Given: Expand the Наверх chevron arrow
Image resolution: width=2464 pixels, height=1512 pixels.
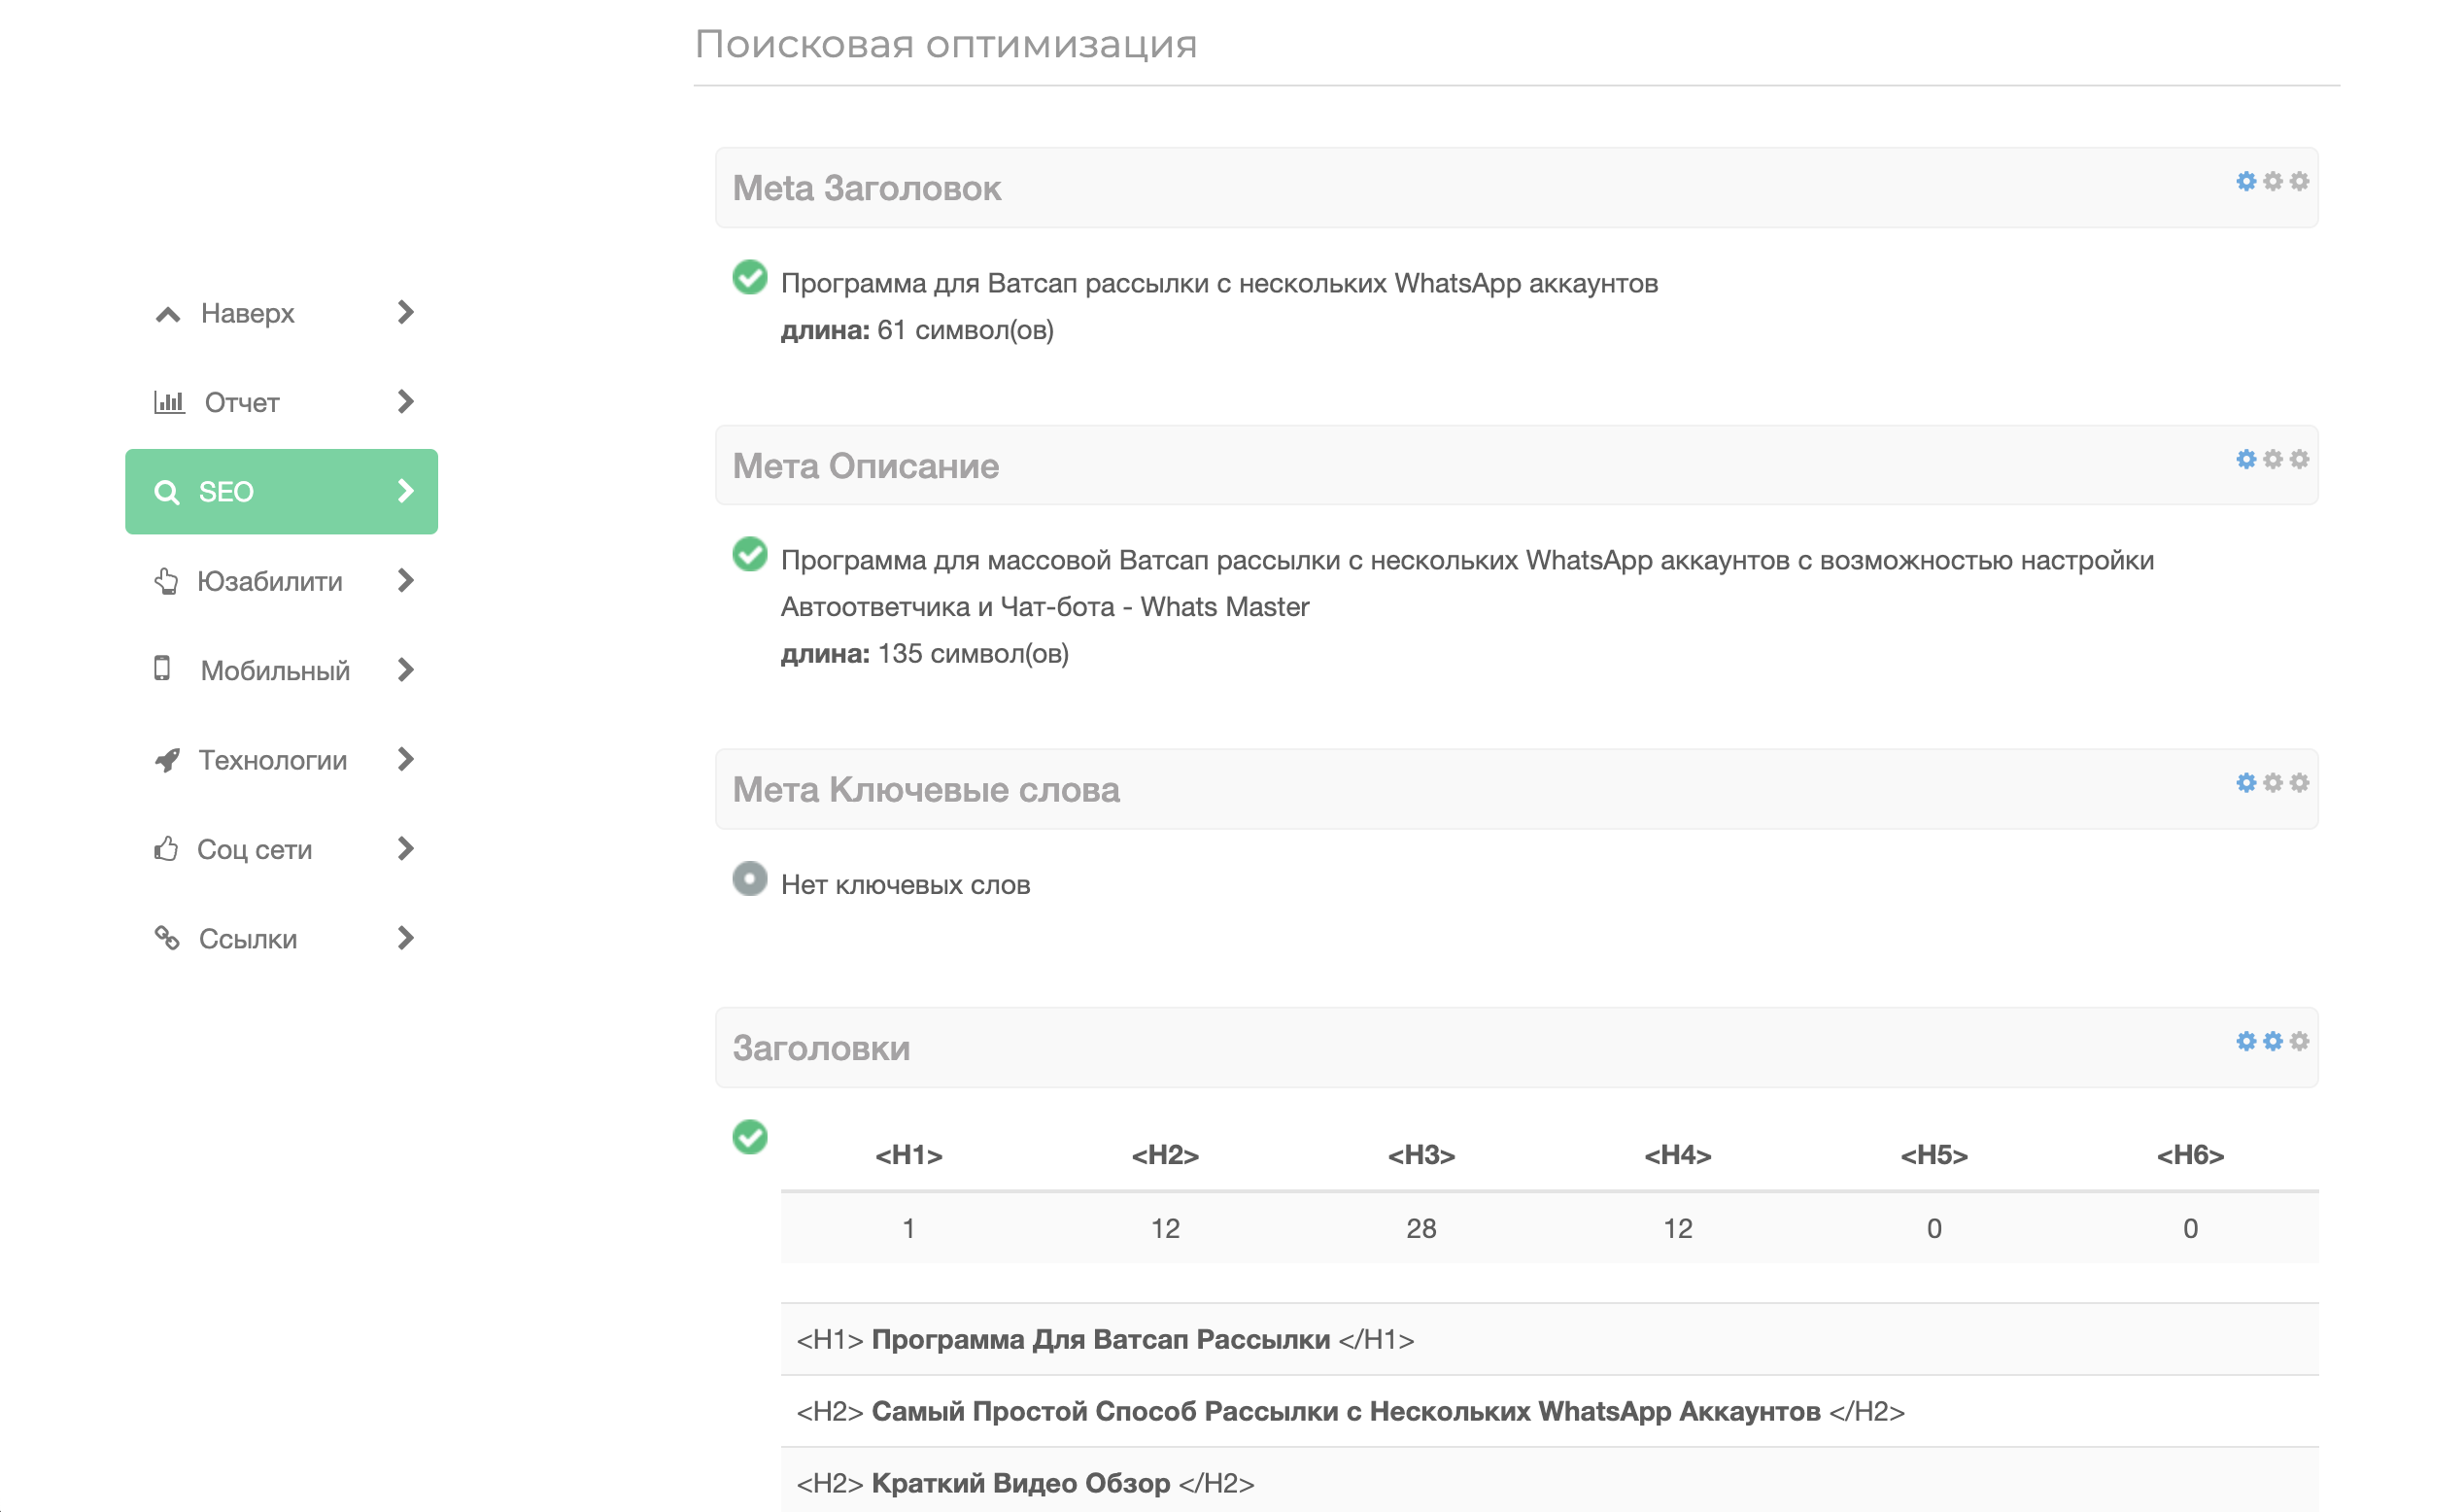Looking at the screenshot, I should tap(405, 313).
